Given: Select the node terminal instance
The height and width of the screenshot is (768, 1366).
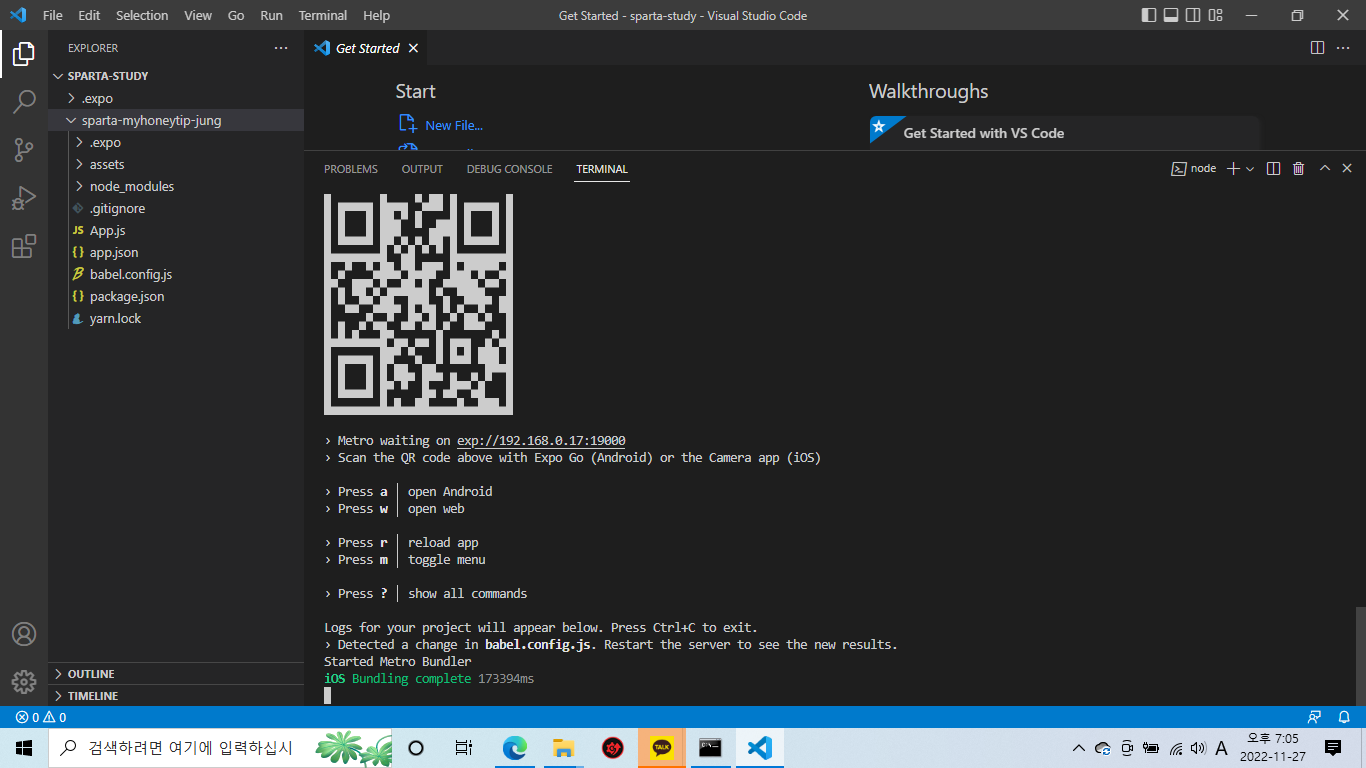Looking at the screenshot, I should [1194, 169].
